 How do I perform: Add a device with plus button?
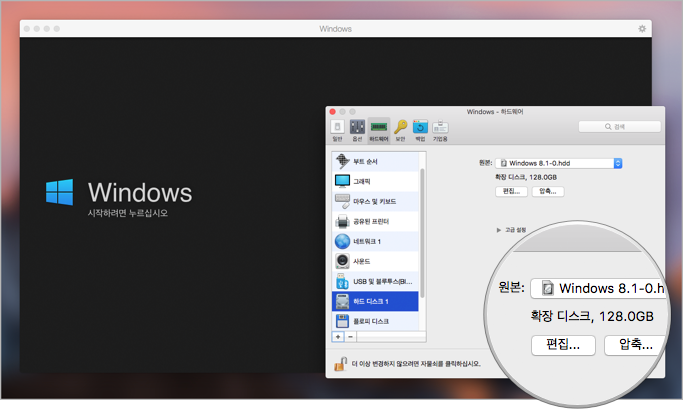(x=338, y=337)
